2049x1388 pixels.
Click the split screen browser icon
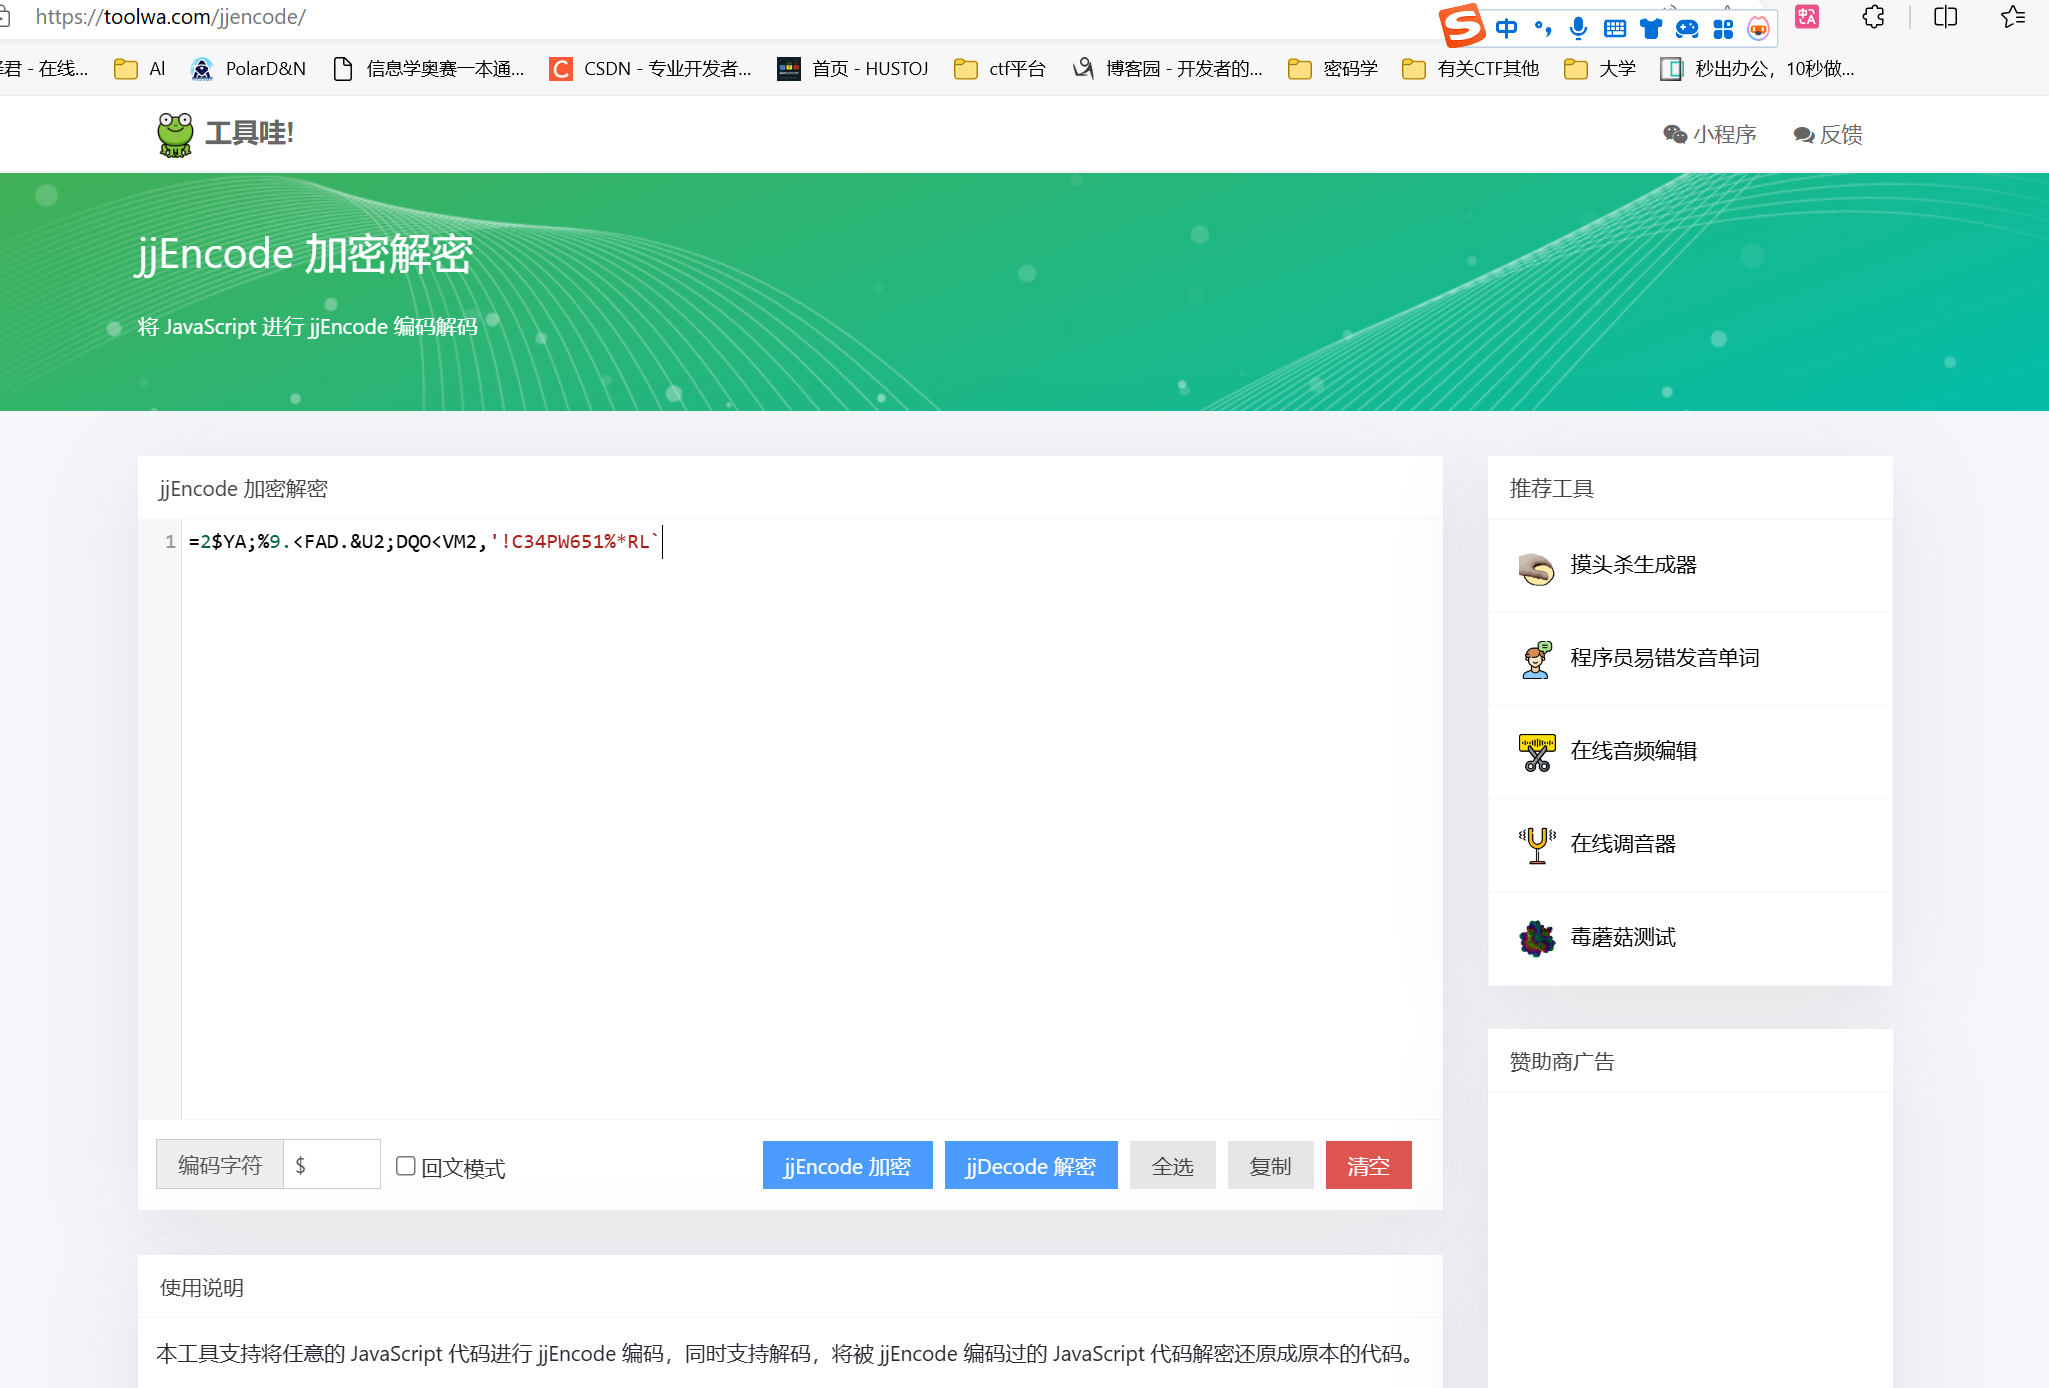click(x=1945, y=17)
